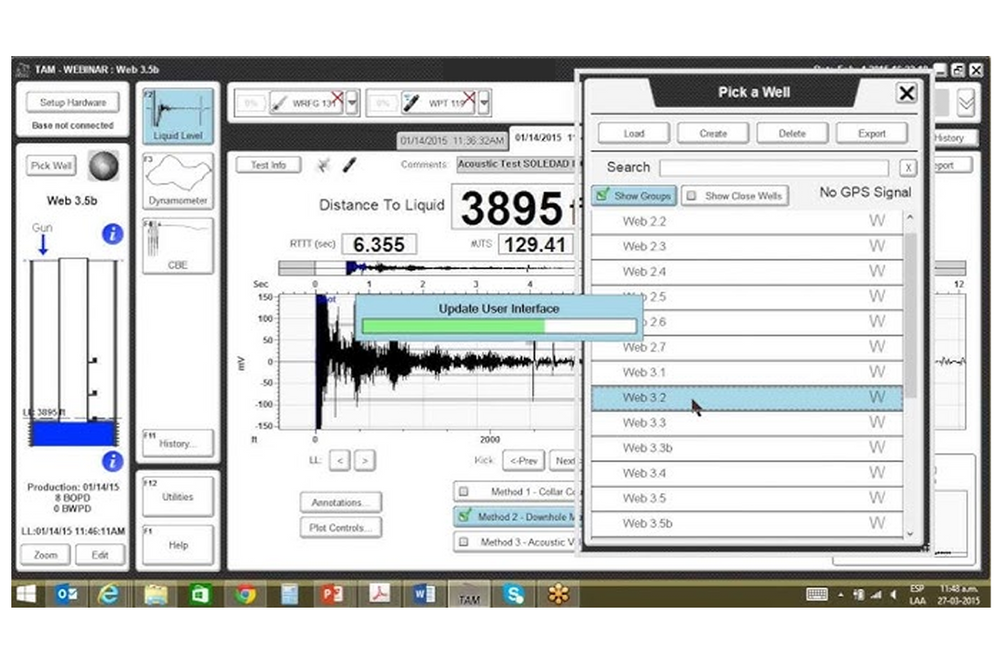Uncheck the Show Groups checkbox
1000x667 pixels.
tap(603, 196)
